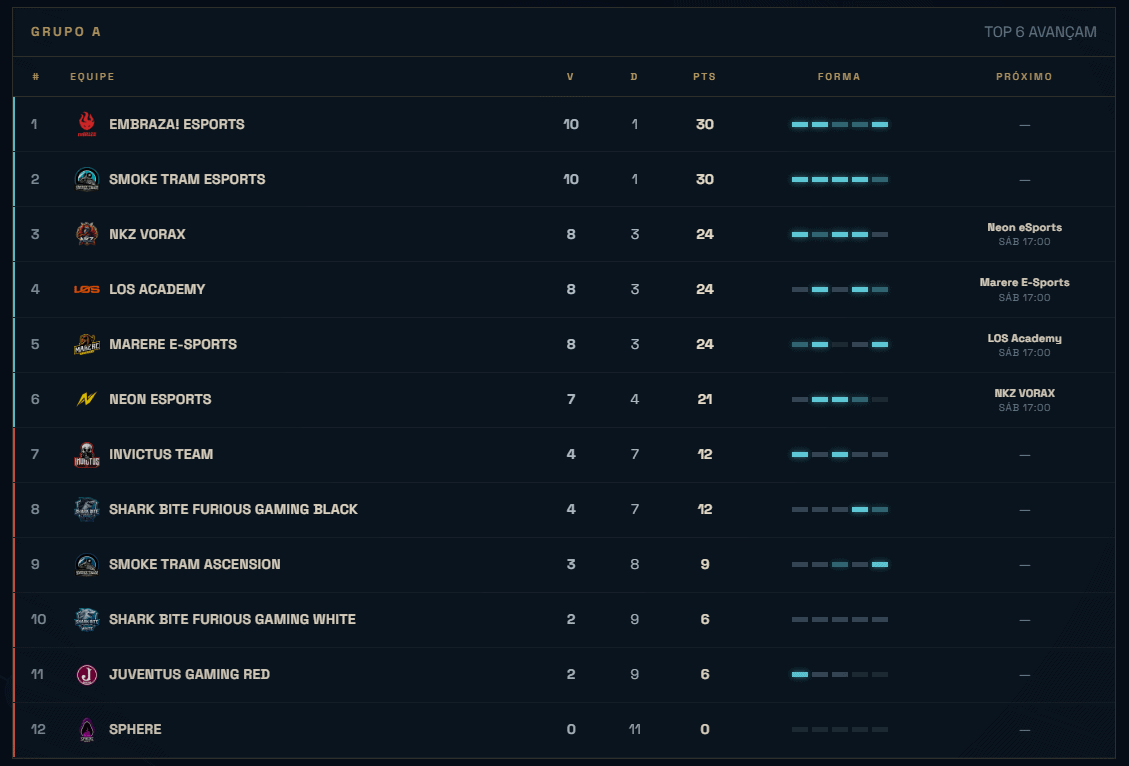Open Marere's next match vs LOS Academy
Image resolution: width=1129 pixels, height=766 pixels.
(1025, 344)
